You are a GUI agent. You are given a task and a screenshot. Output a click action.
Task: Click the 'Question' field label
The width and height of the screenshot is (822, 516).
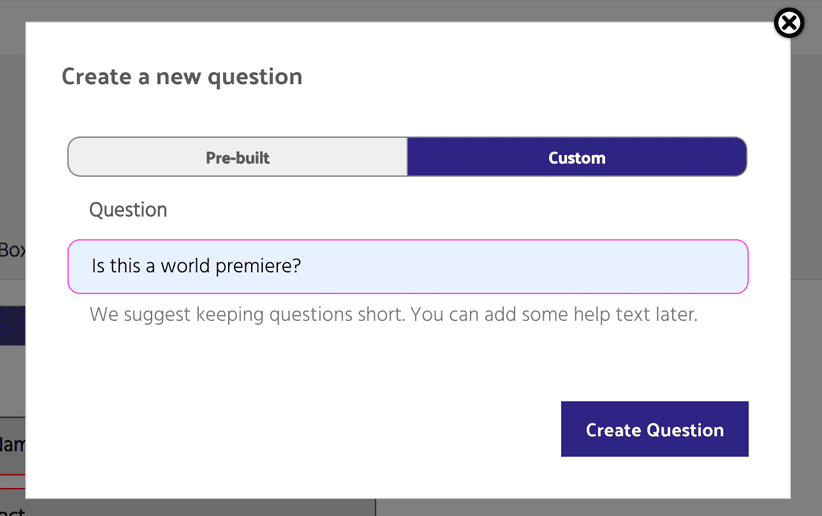pyautogui.click(x=128, y=210)
